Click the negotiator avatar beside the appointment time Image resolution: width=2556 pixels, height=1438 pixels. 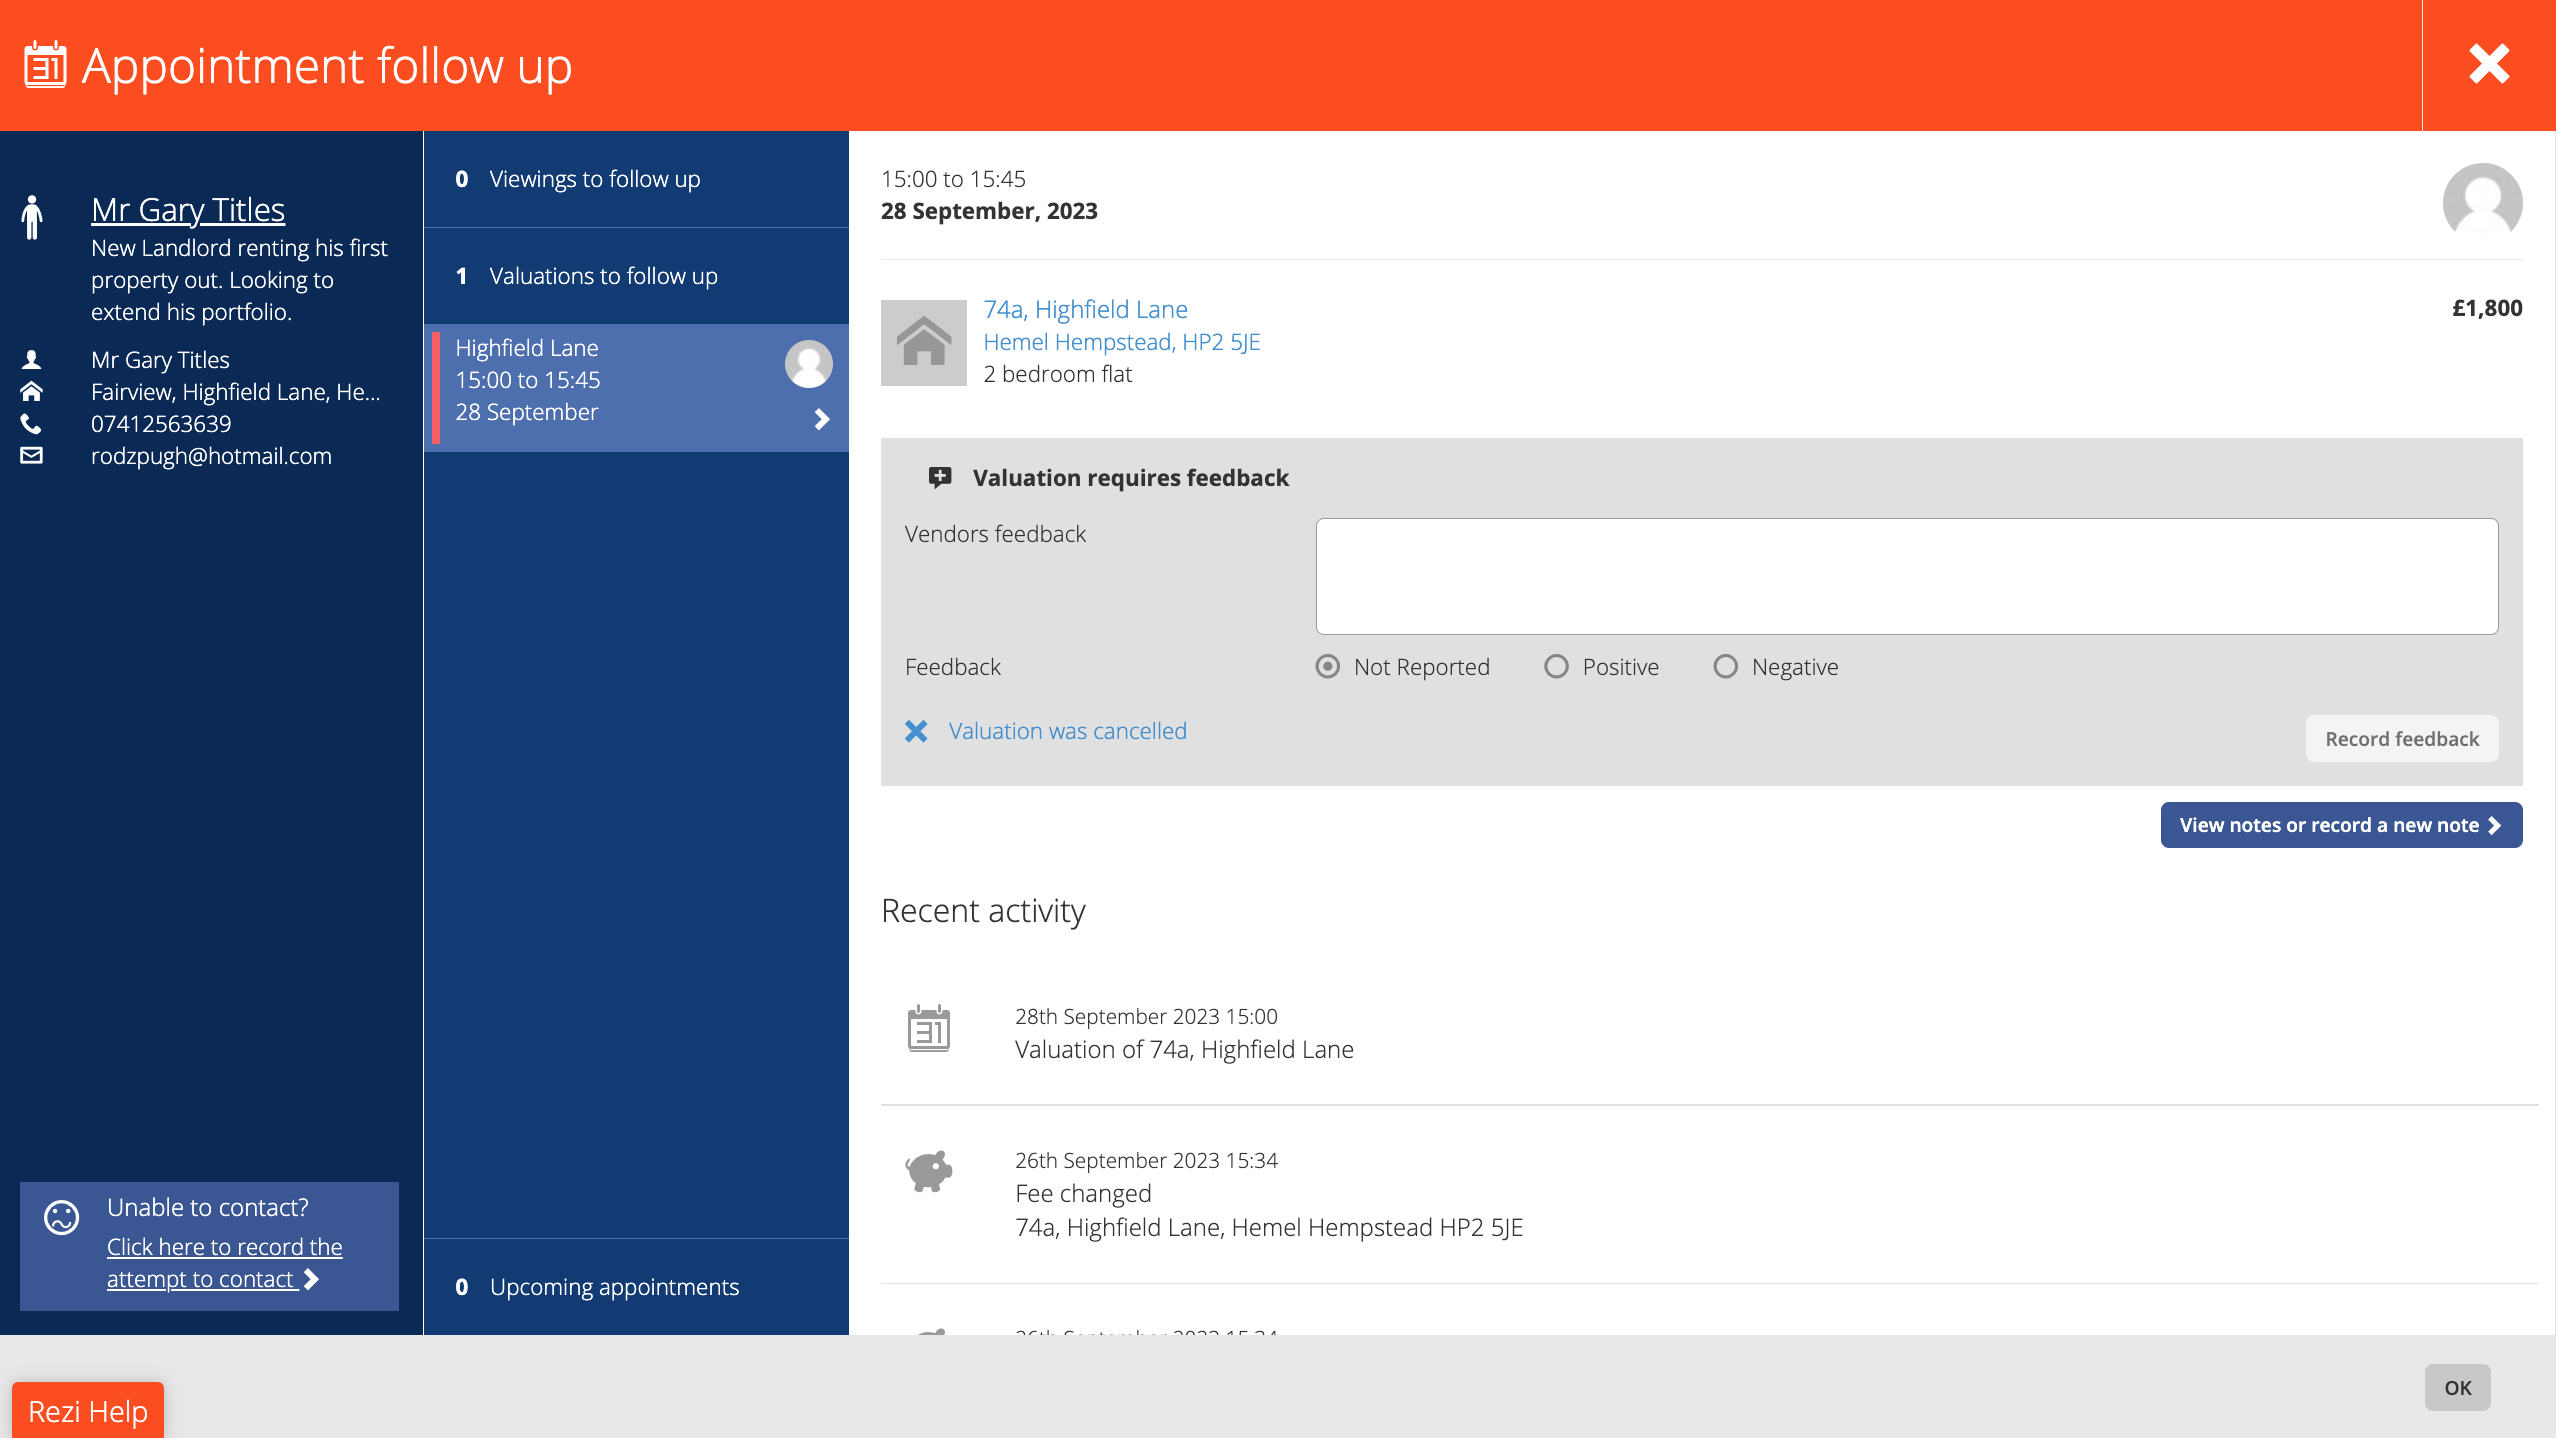(2482, 203)
